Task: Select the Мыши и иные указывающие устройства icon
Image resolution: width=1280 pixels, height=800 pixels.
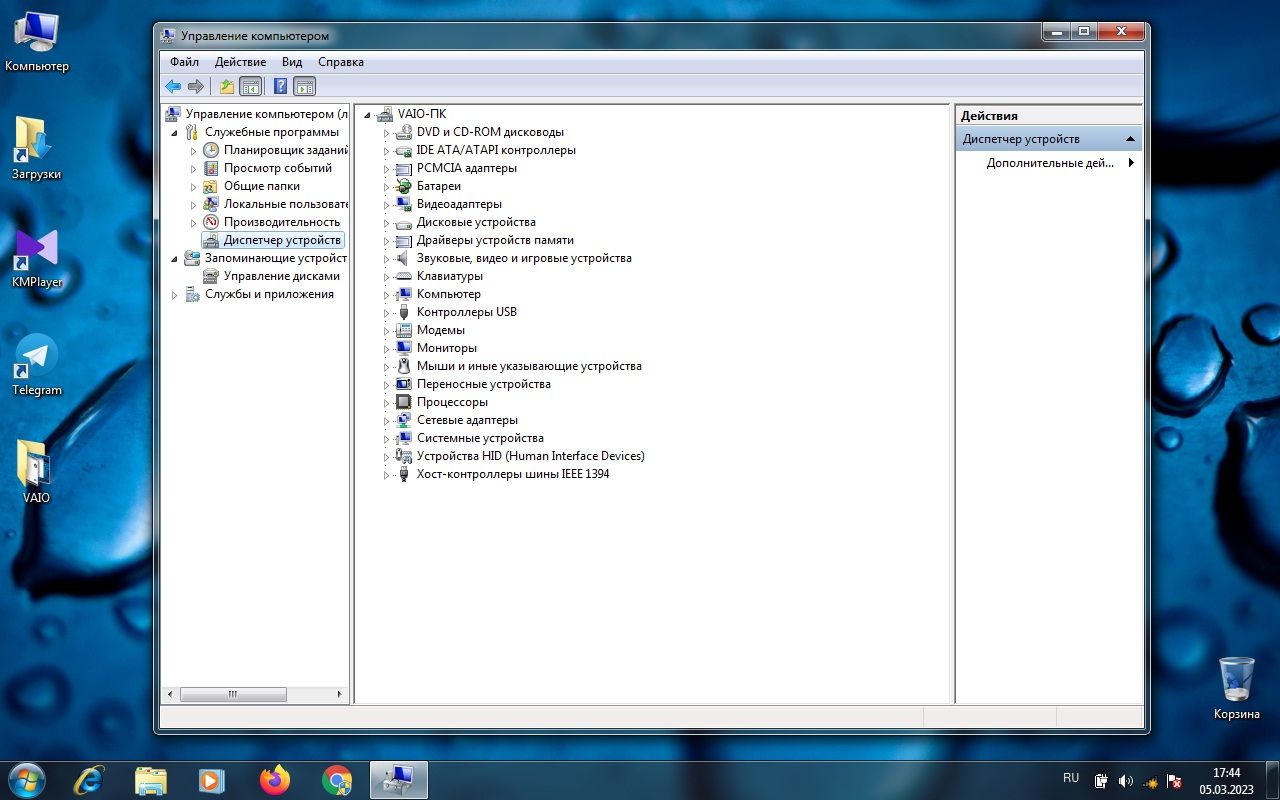Action: point(404,366)
